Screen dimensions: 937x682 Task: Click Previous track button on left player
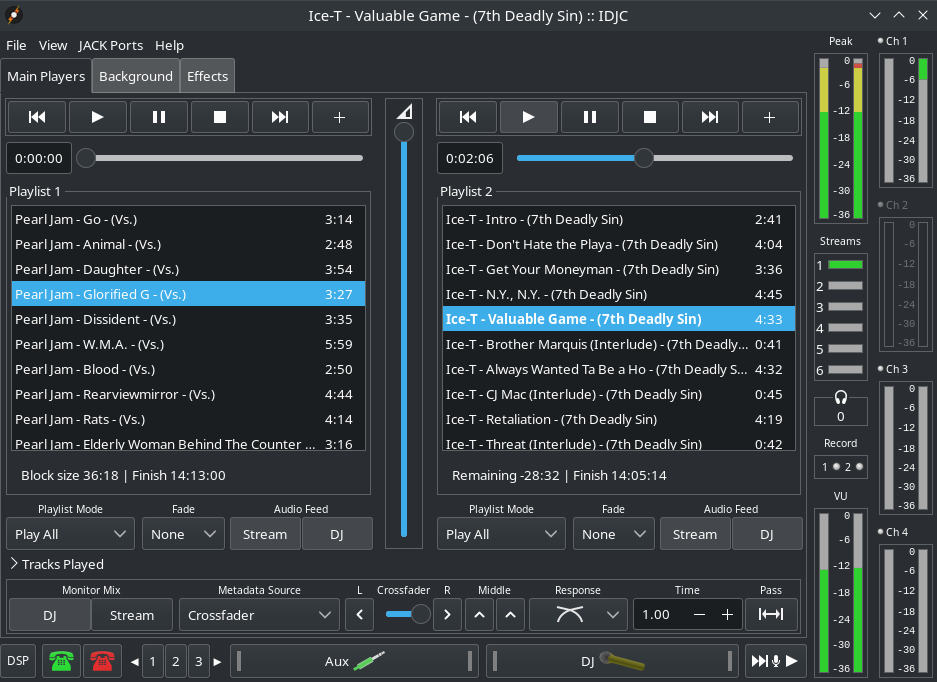(x=37, y=117)
